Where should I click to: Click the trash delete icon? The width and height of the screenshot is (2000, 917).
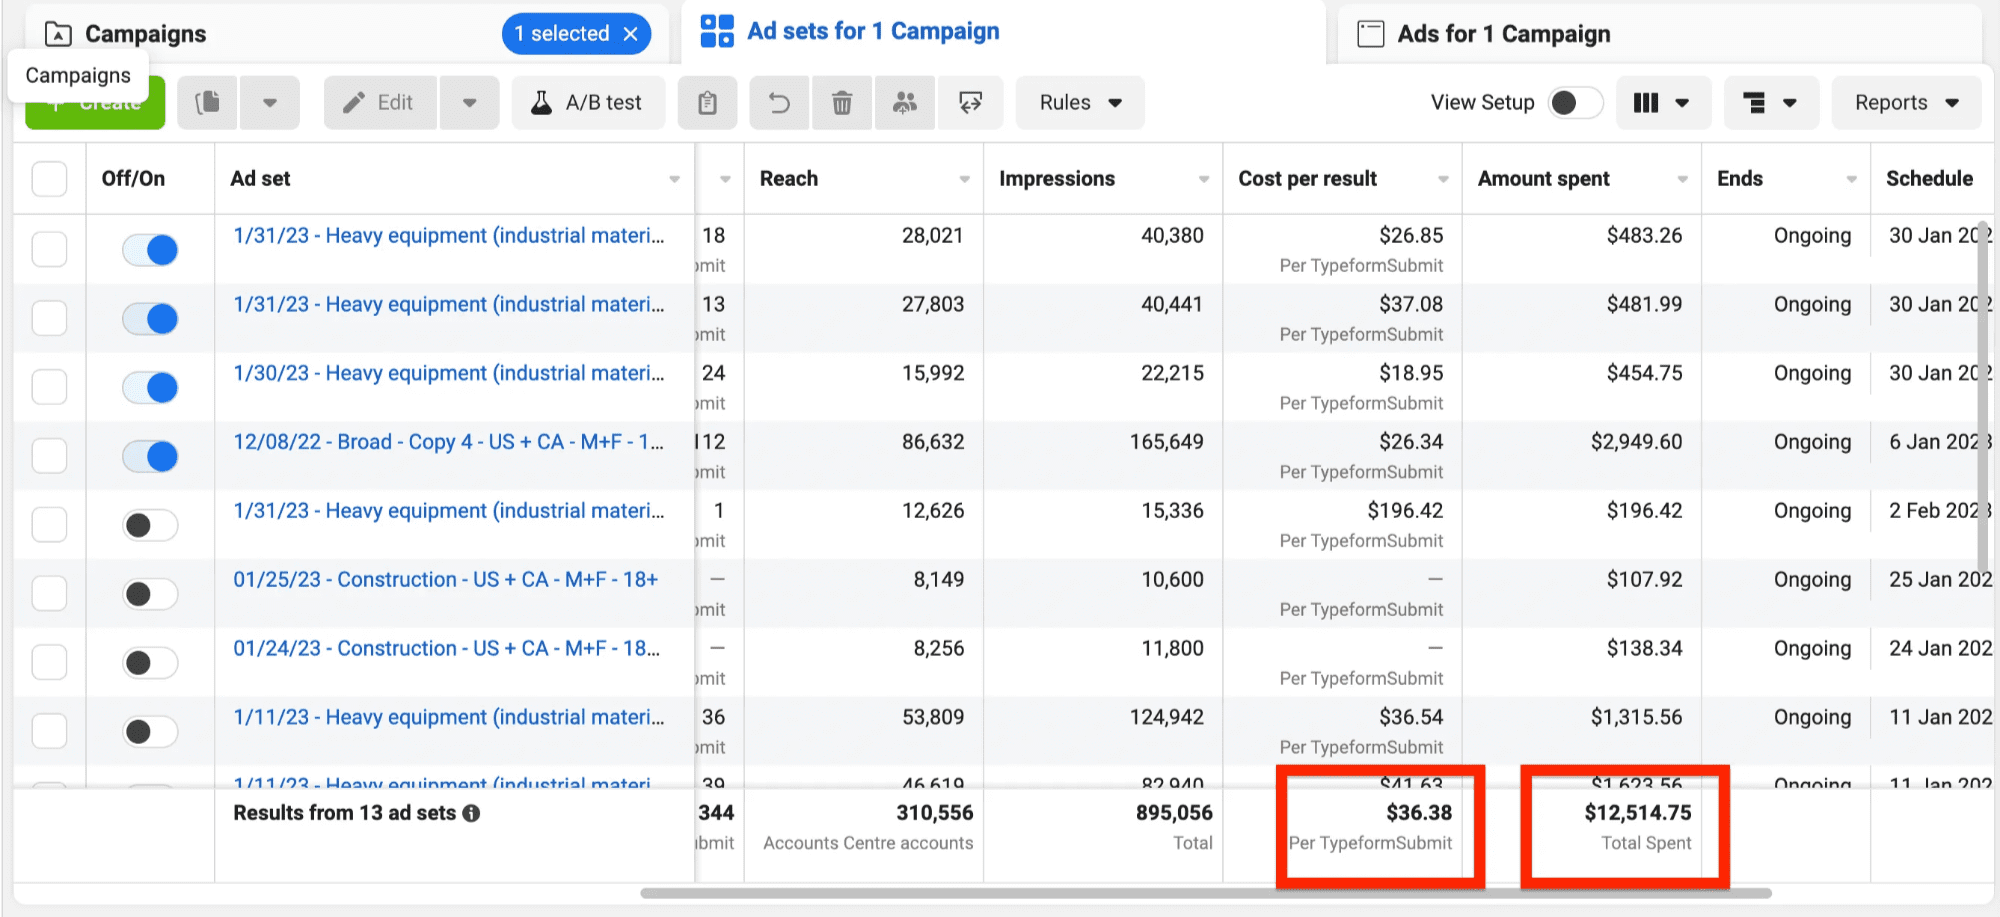(842, 103)
